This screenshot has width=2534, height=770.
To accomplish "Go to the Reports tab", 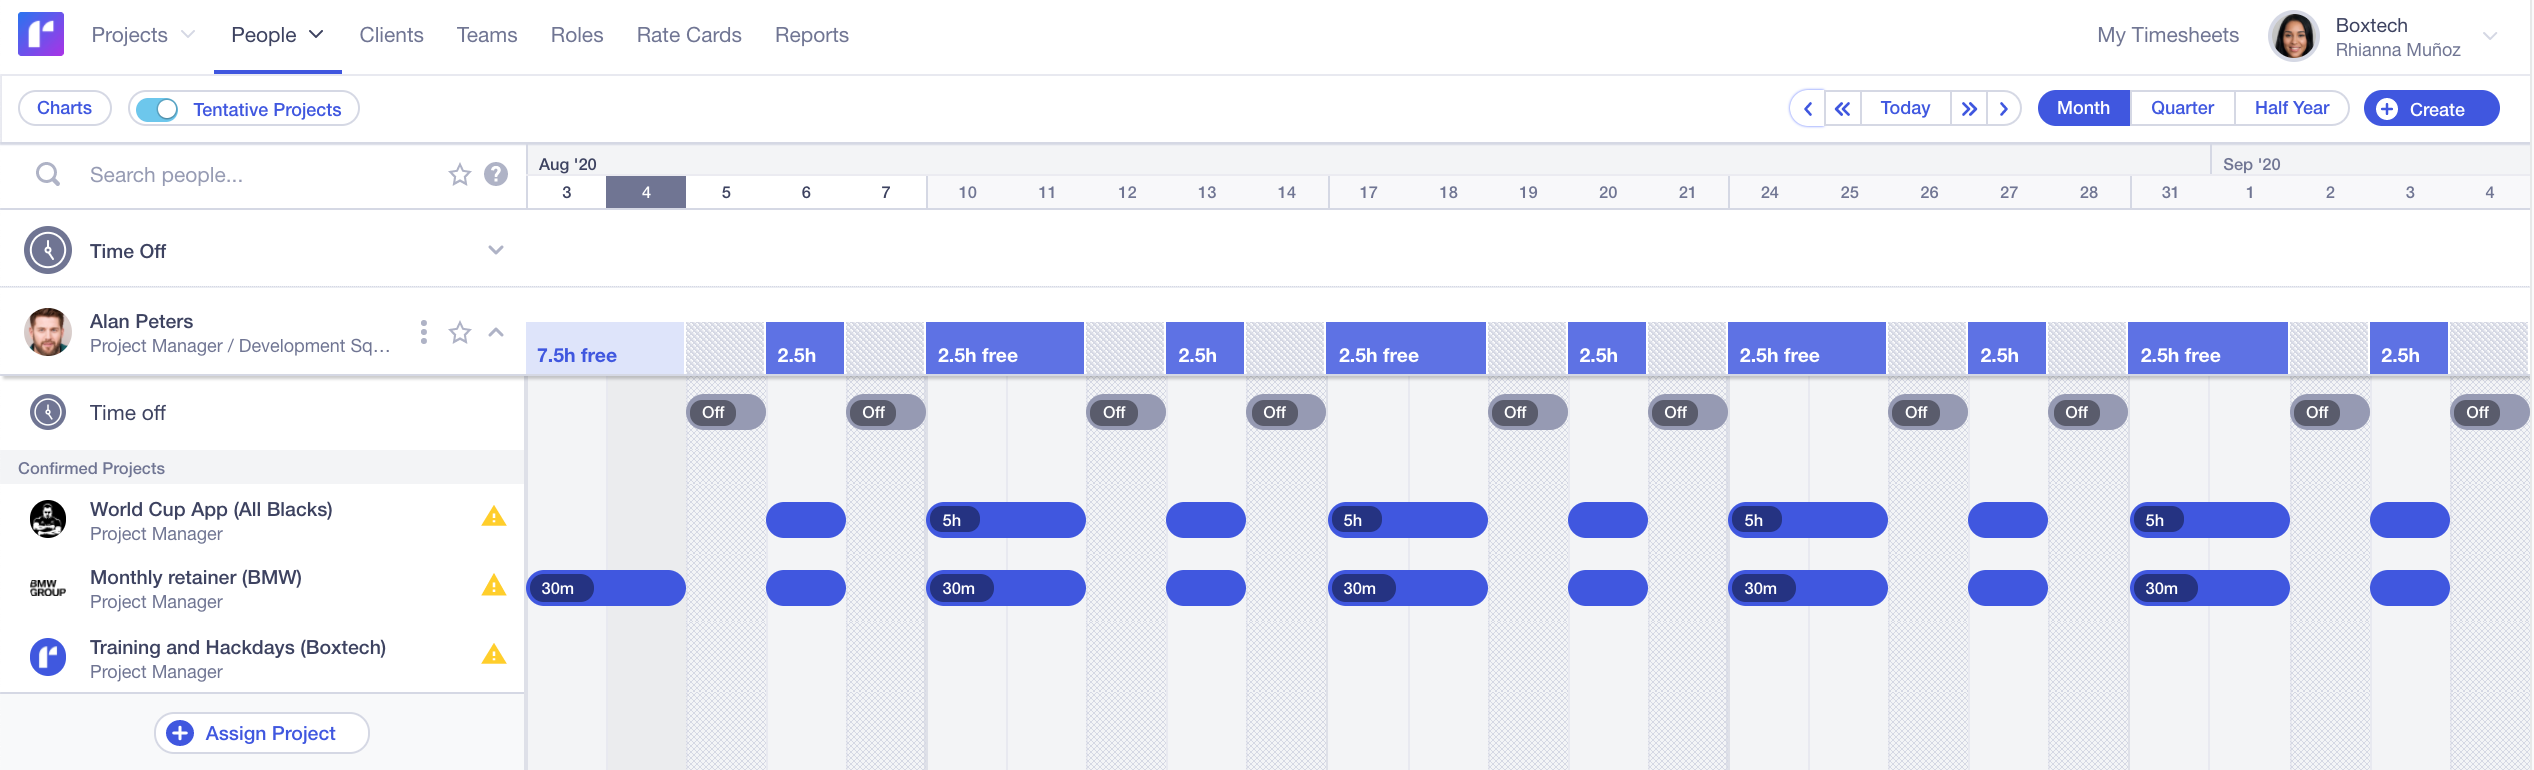I will point(811,35).
